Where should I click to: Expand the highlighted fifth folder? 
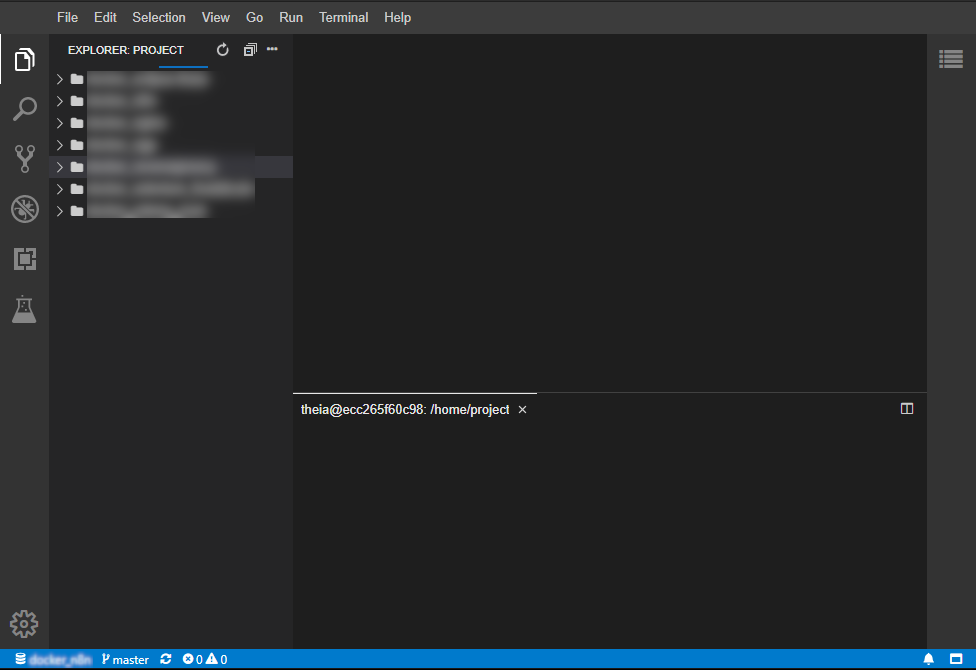60,167
